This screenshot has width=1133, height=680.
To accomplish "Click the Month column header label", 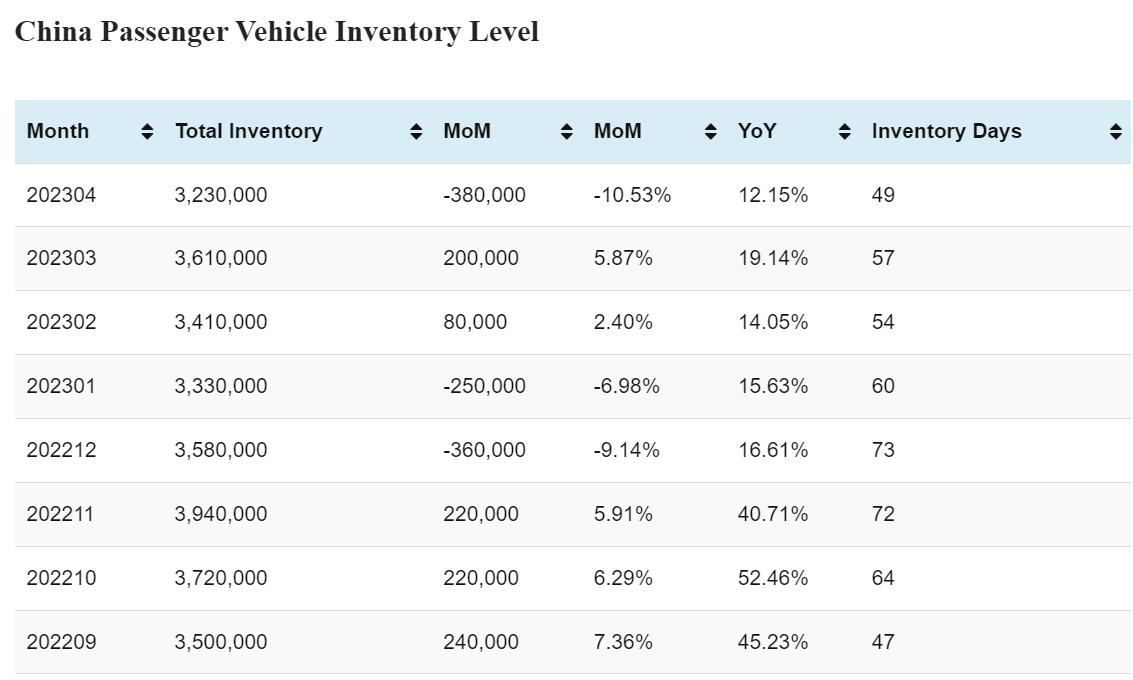I will click(x=58, y=131).
